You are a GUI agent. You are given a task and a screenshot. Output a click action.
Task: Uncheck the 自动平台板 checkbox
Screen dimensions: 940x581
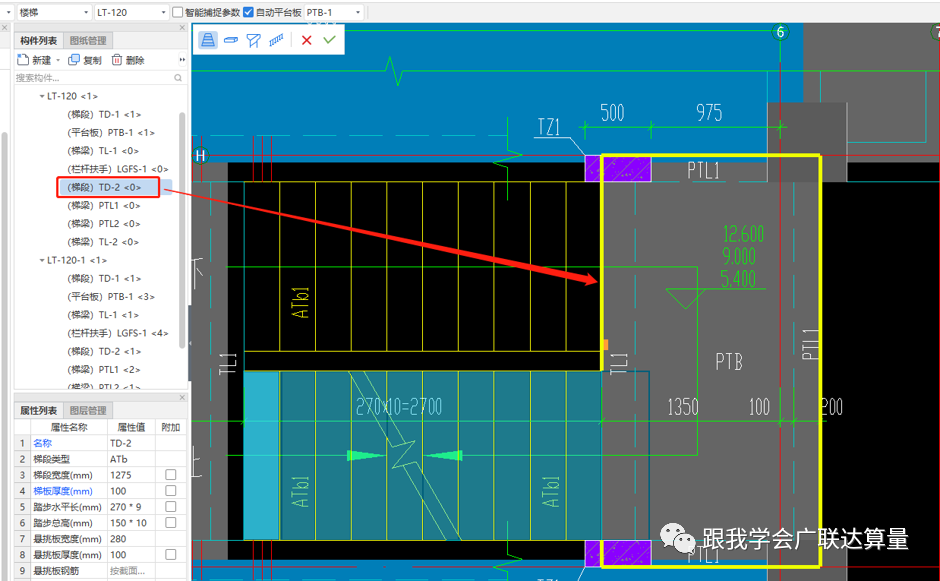tap(248, 12)
